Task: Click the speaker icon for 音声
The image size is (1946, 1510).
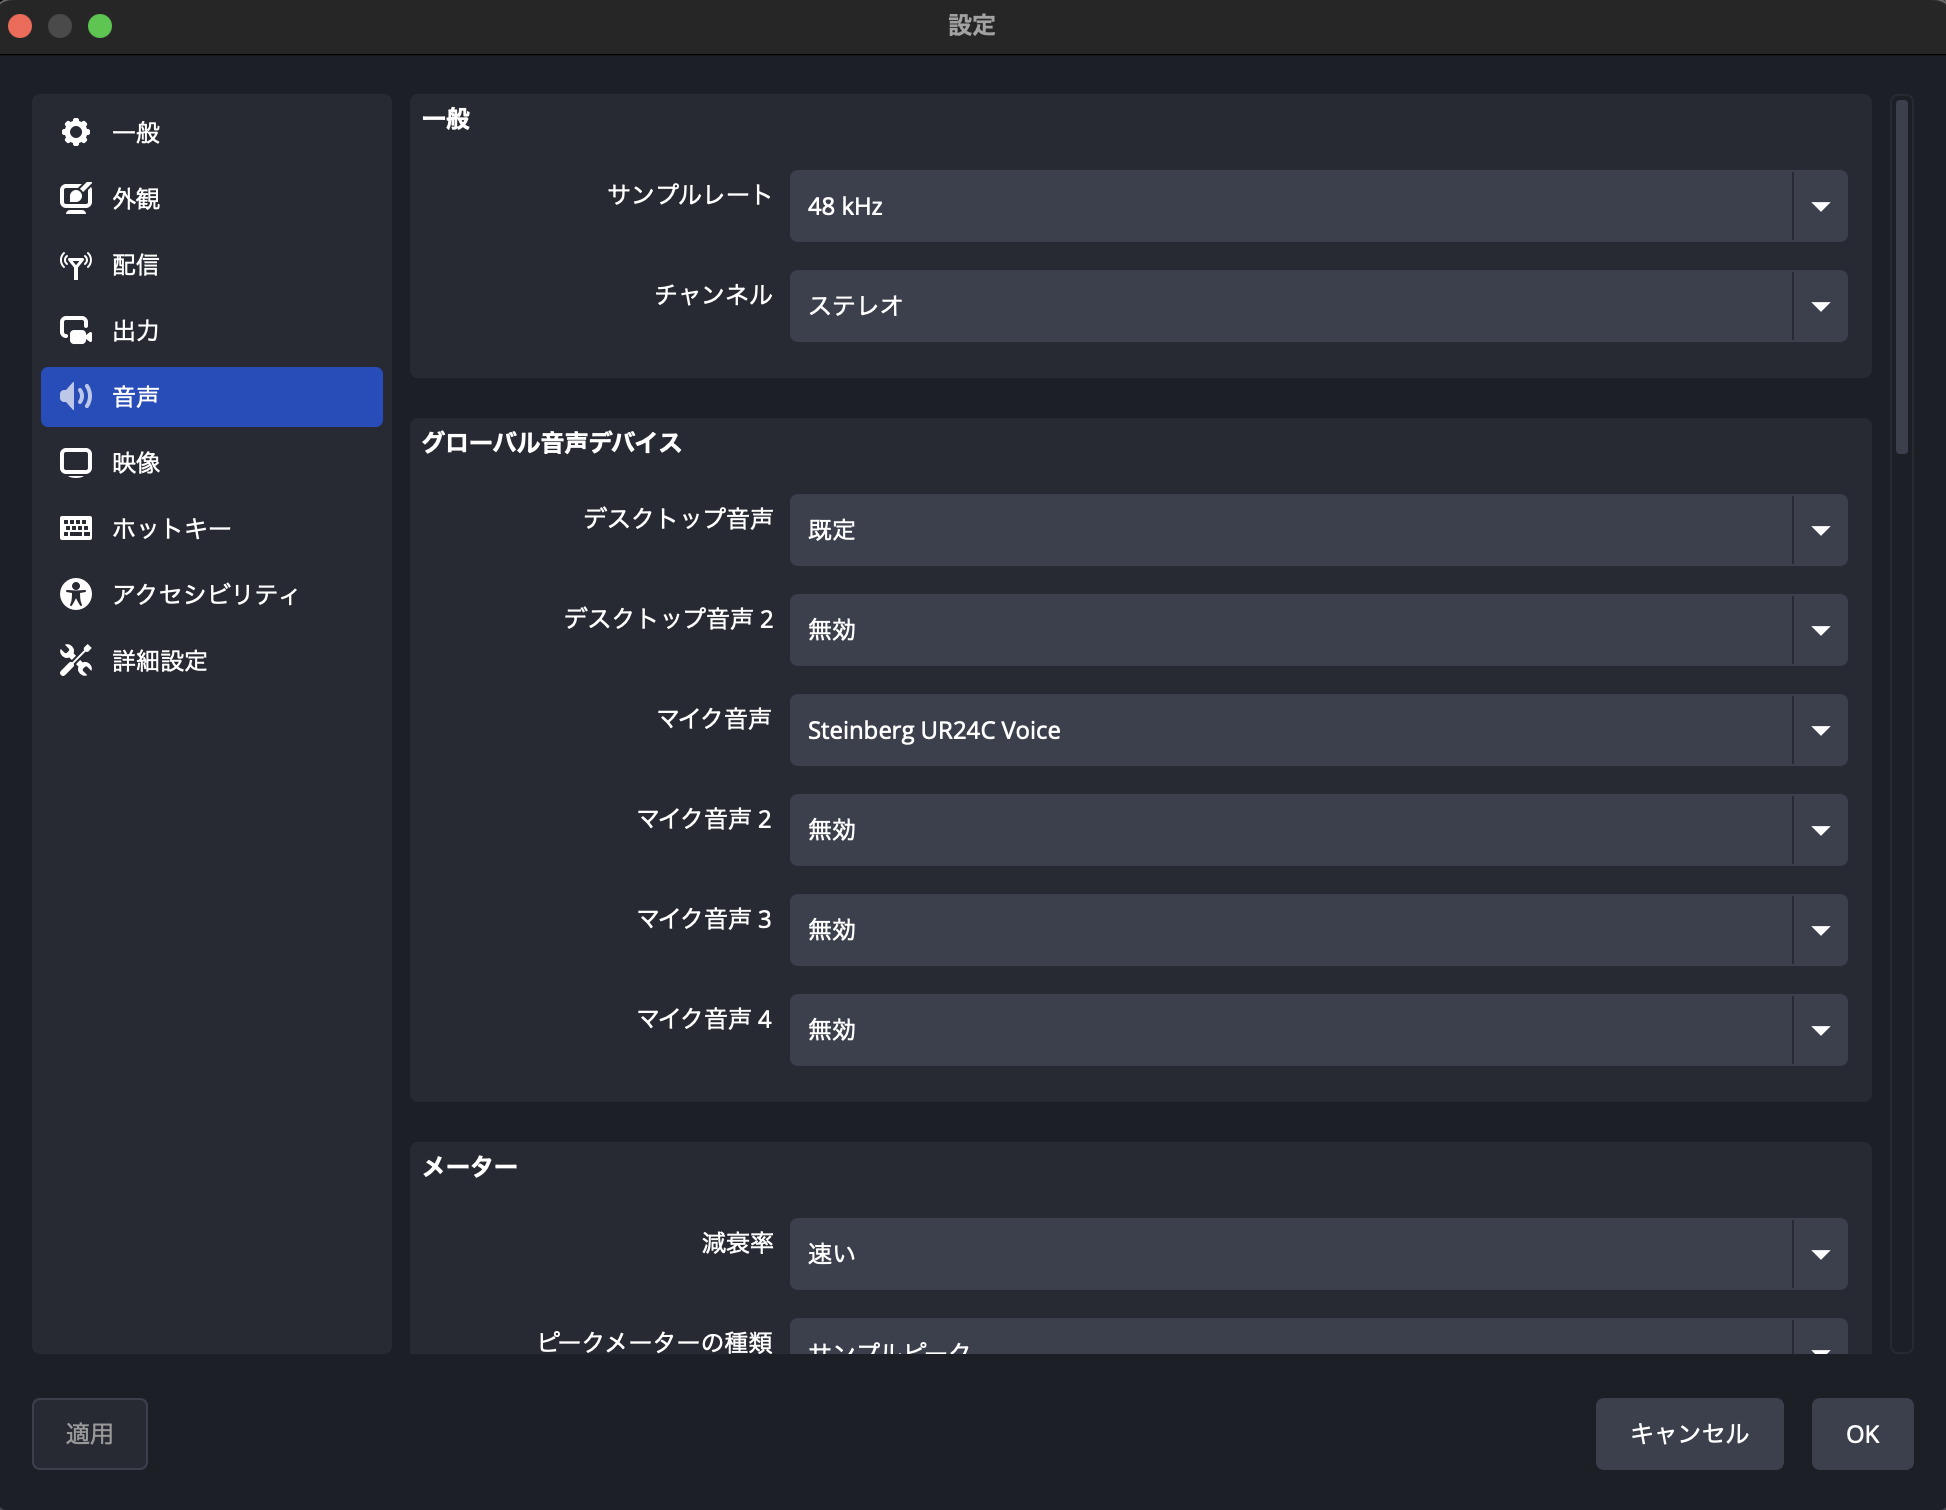Action: 75,396
